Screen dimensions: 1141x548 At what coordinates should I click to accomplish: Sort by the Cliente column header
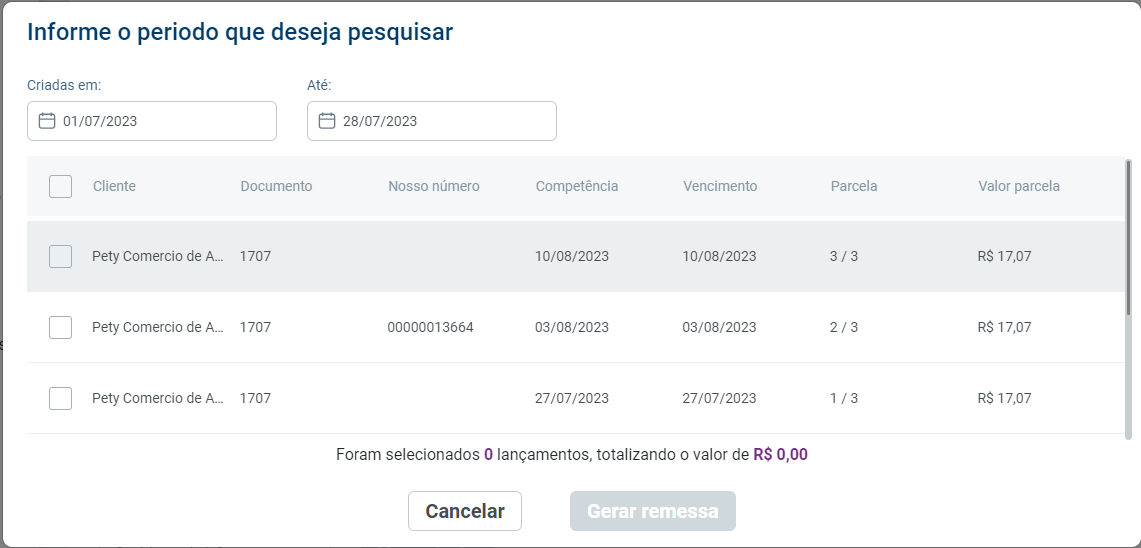coord(114,186)
